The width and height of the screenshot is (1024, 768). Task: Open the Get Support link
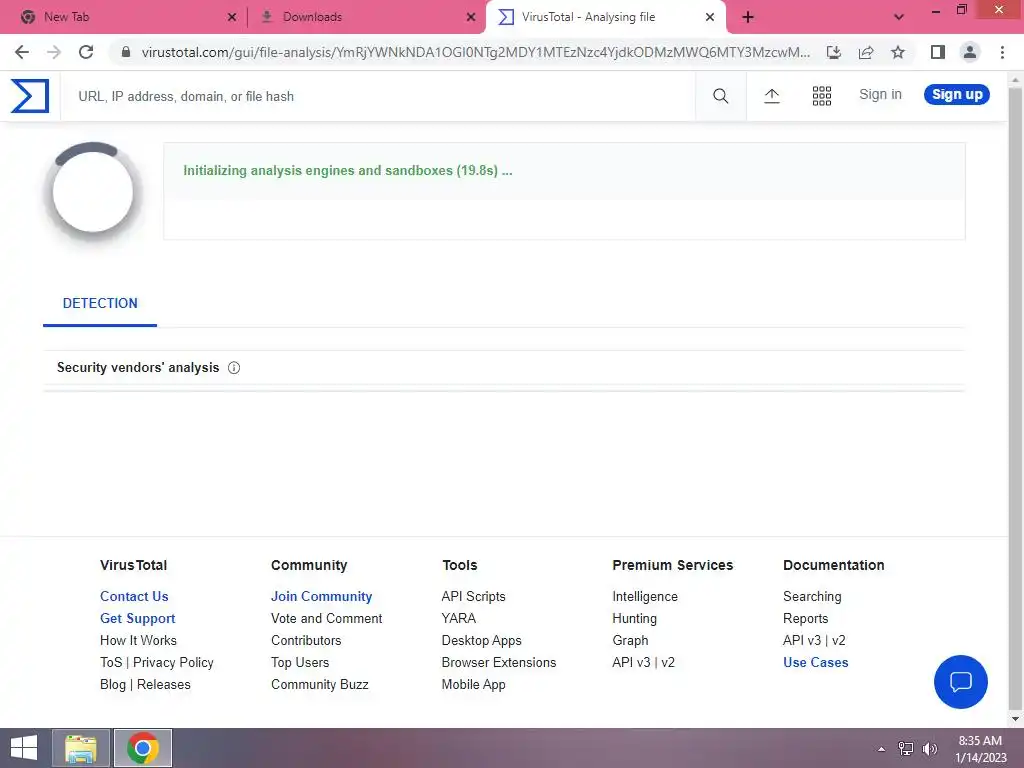coord(138,618)
